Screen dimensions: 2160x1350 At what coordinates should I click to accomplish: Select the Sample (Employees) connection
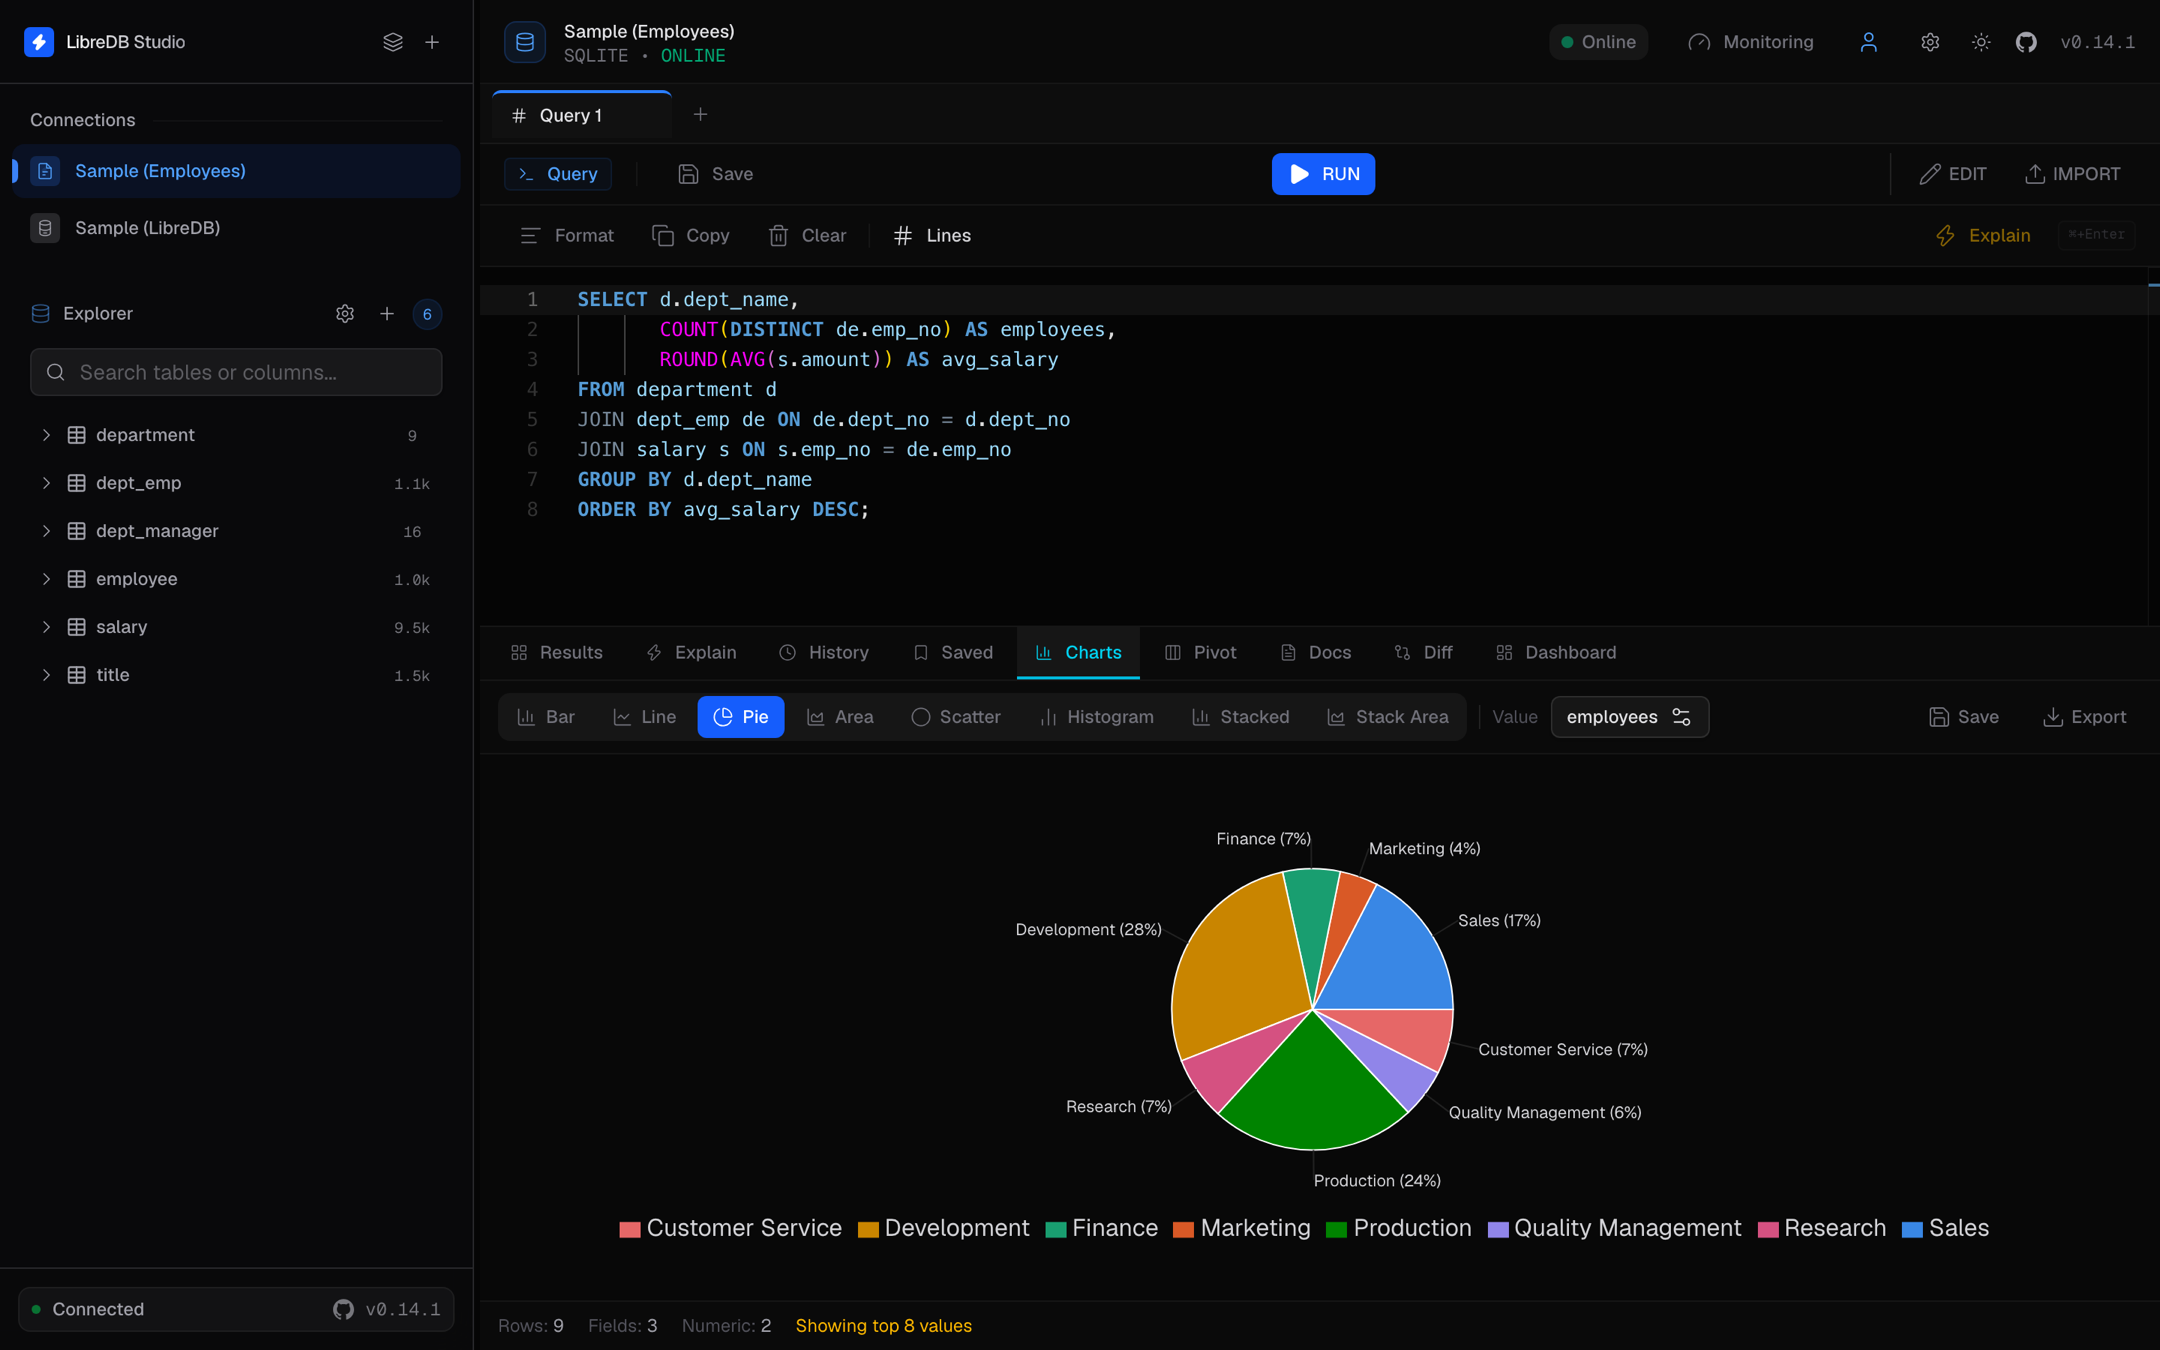236,171
